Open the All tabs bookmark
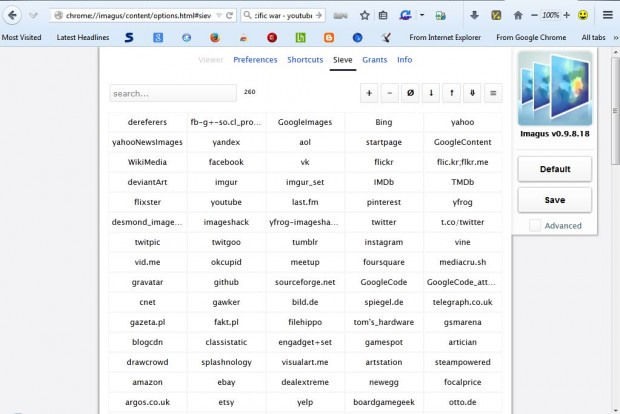The width and height of the screenshot is (620, 414). pos(593,38)
